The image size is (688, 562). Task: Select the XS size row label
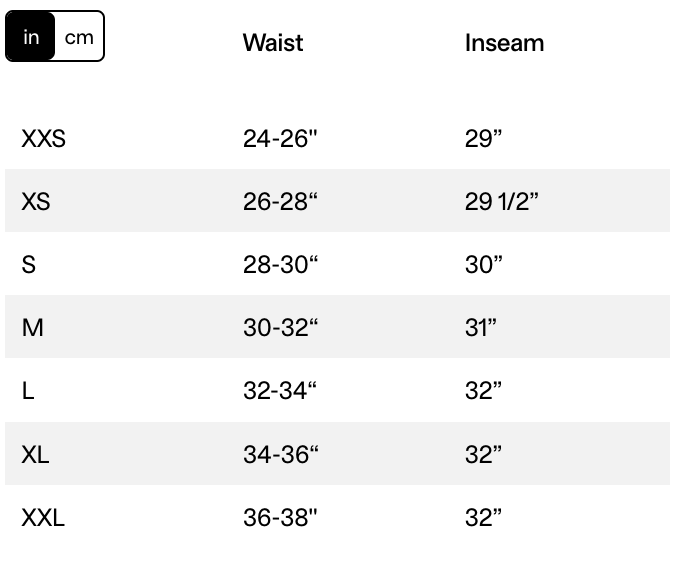(x=35, y=201)
